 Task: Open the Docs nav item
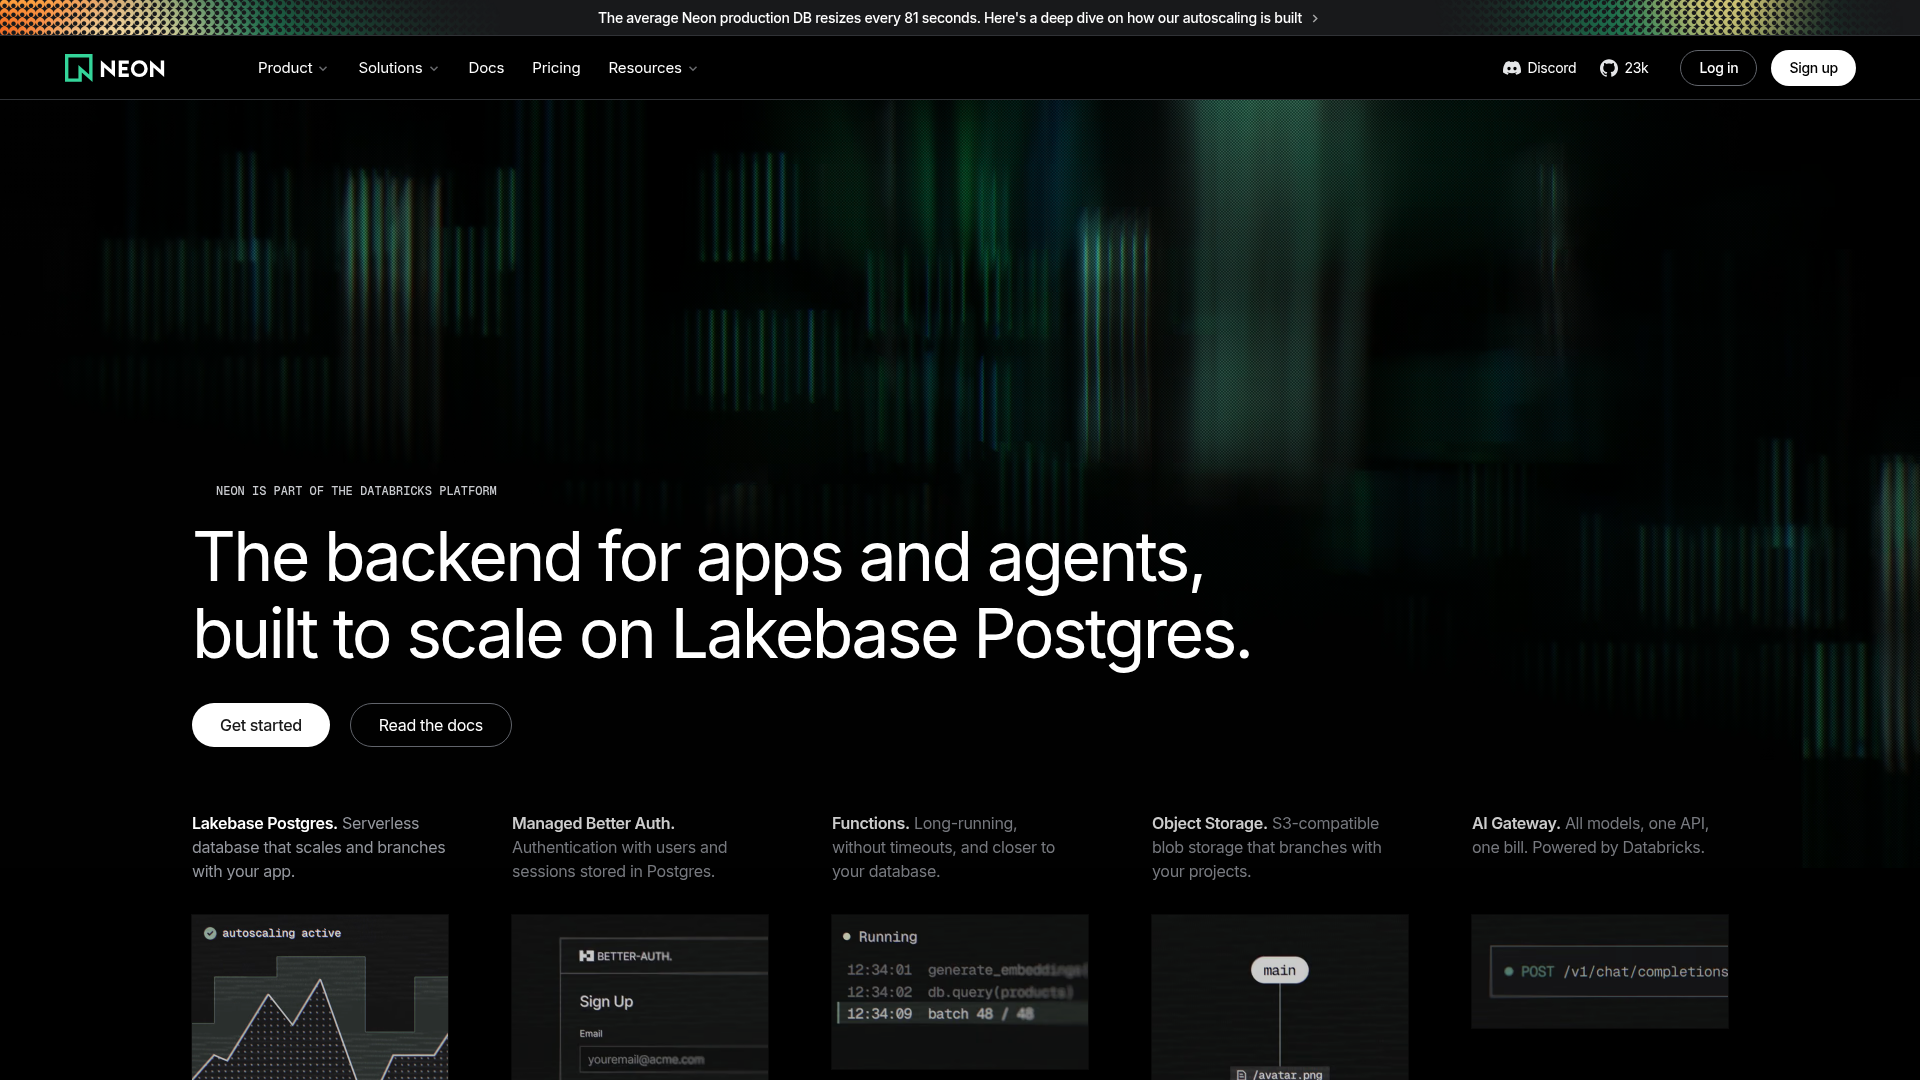click(486, 68)
